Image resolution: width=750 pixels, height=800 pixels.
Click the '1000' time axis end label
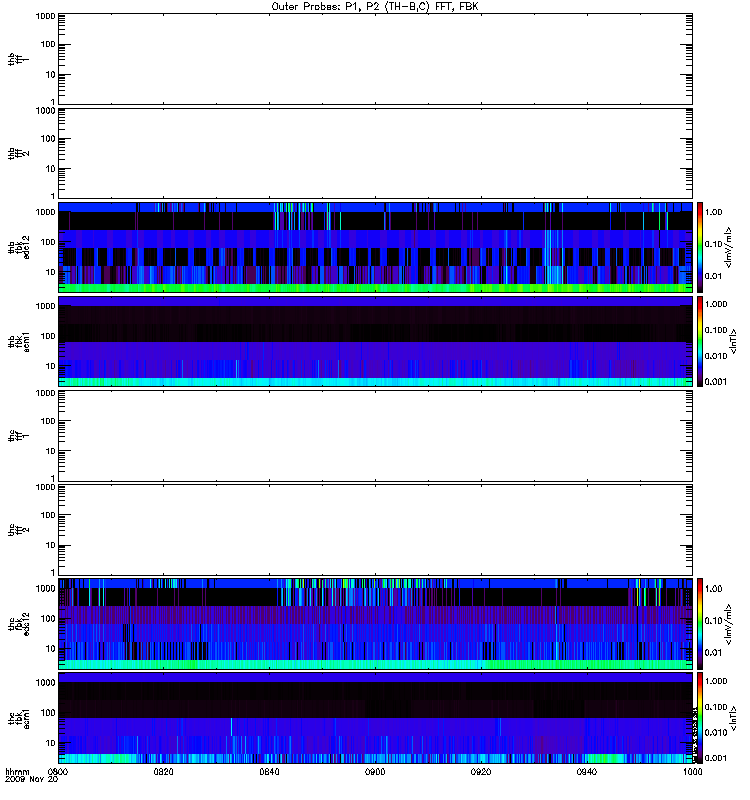(692, 771)
